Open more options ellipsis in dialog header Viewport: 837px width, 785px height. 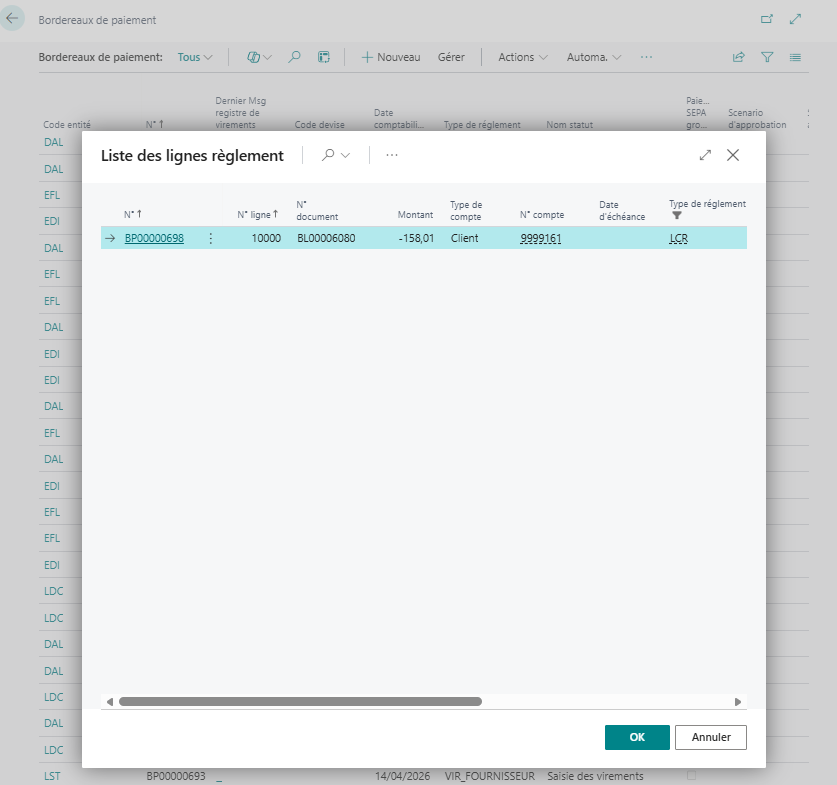[x=391, y=155]
